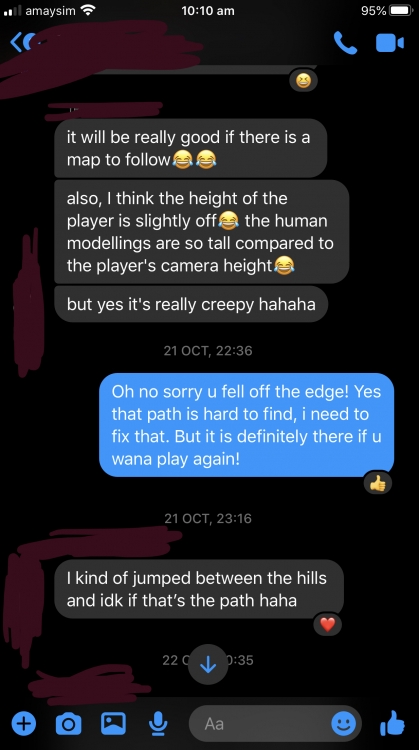
Task: Select the "map to follow" message bubble
Action: 190,148
